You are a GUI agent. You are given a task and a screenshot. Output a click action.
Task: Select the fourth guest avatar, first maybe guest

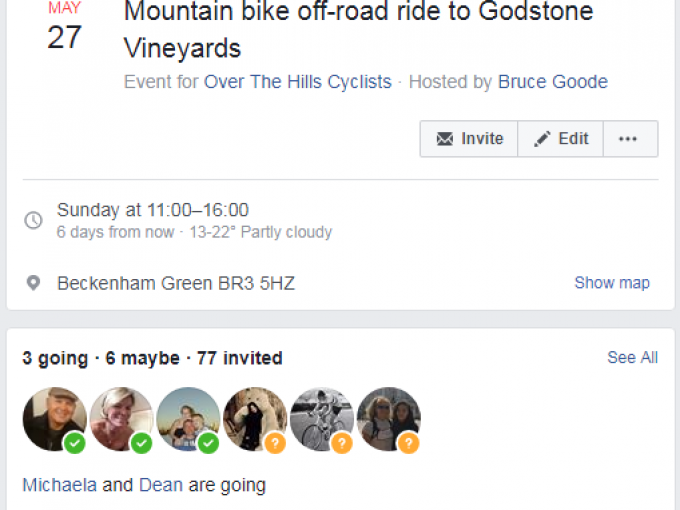click(255, 419)
